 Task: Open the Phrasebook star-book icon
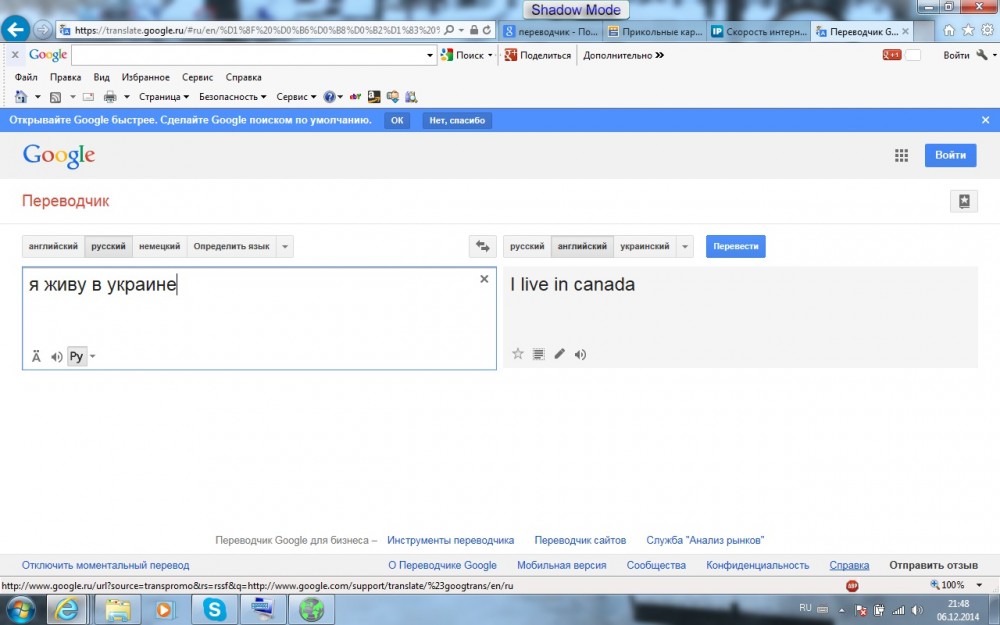(964, 202)
